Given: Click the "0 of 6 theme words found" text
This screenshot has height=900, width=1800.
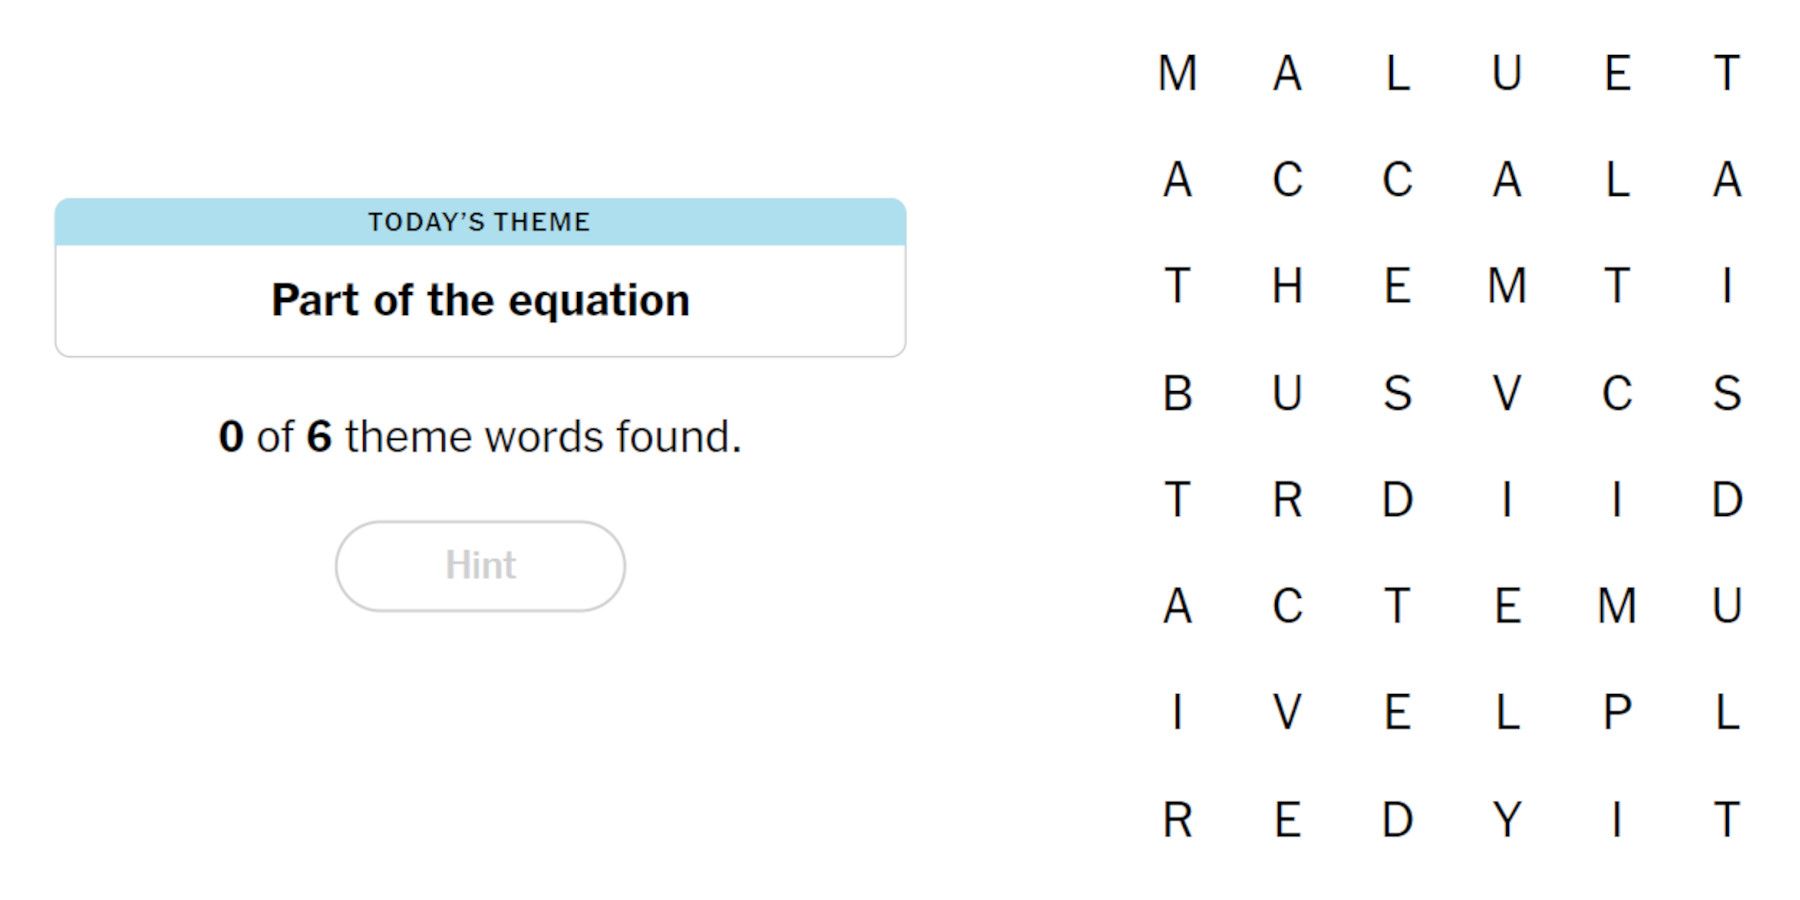Looking at the screenshot, I should pyautogui.click(x=480, y=436).
